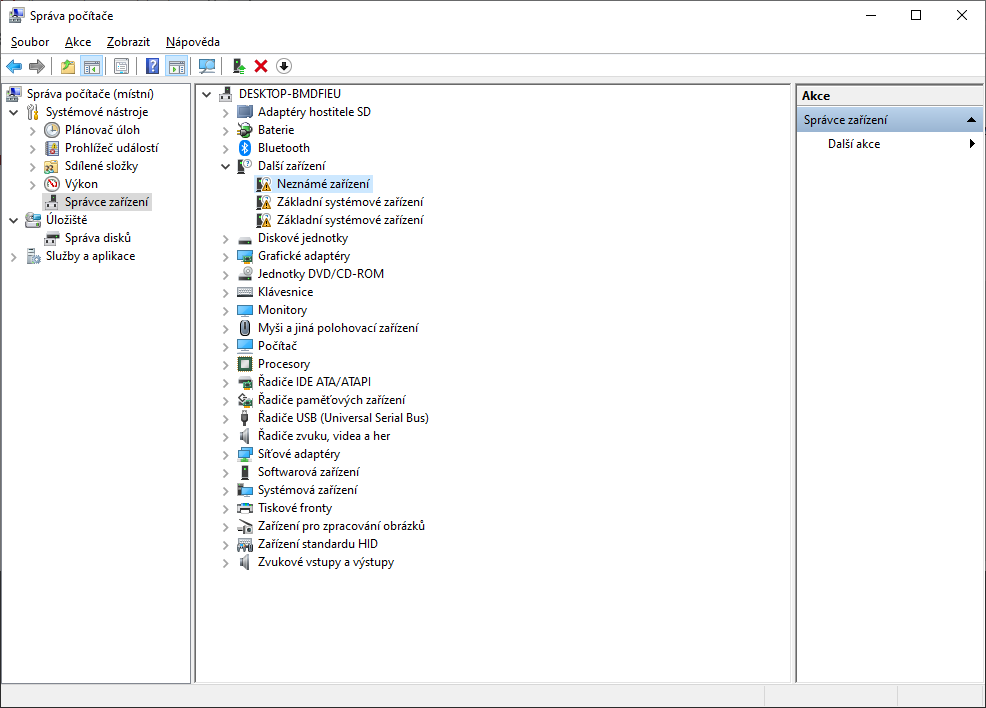Collapse the Systémové nástroje node

click(x=14, y=113)
